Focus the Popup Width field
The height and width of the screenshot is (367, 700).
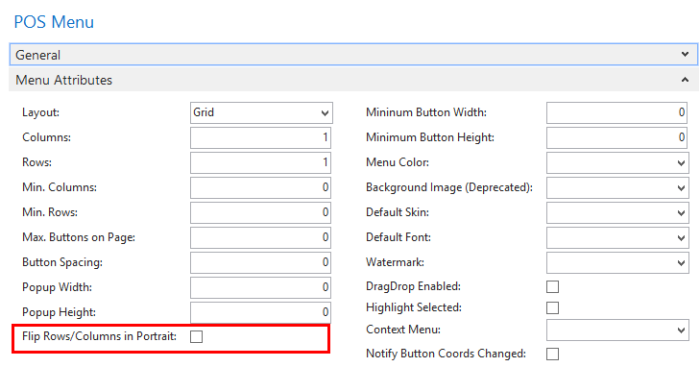[261, 288]
